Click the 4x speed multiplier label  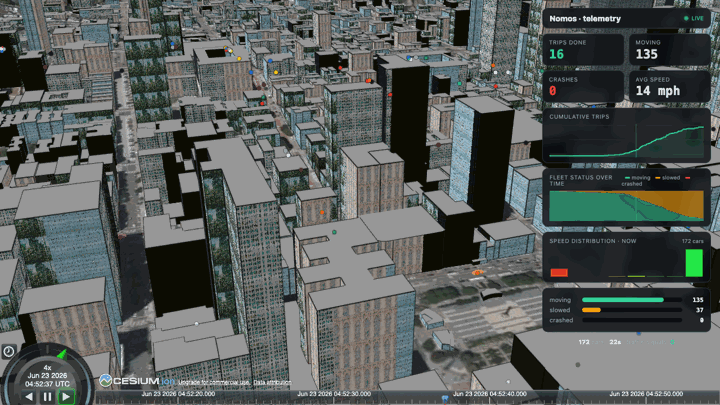click(47, 367)
